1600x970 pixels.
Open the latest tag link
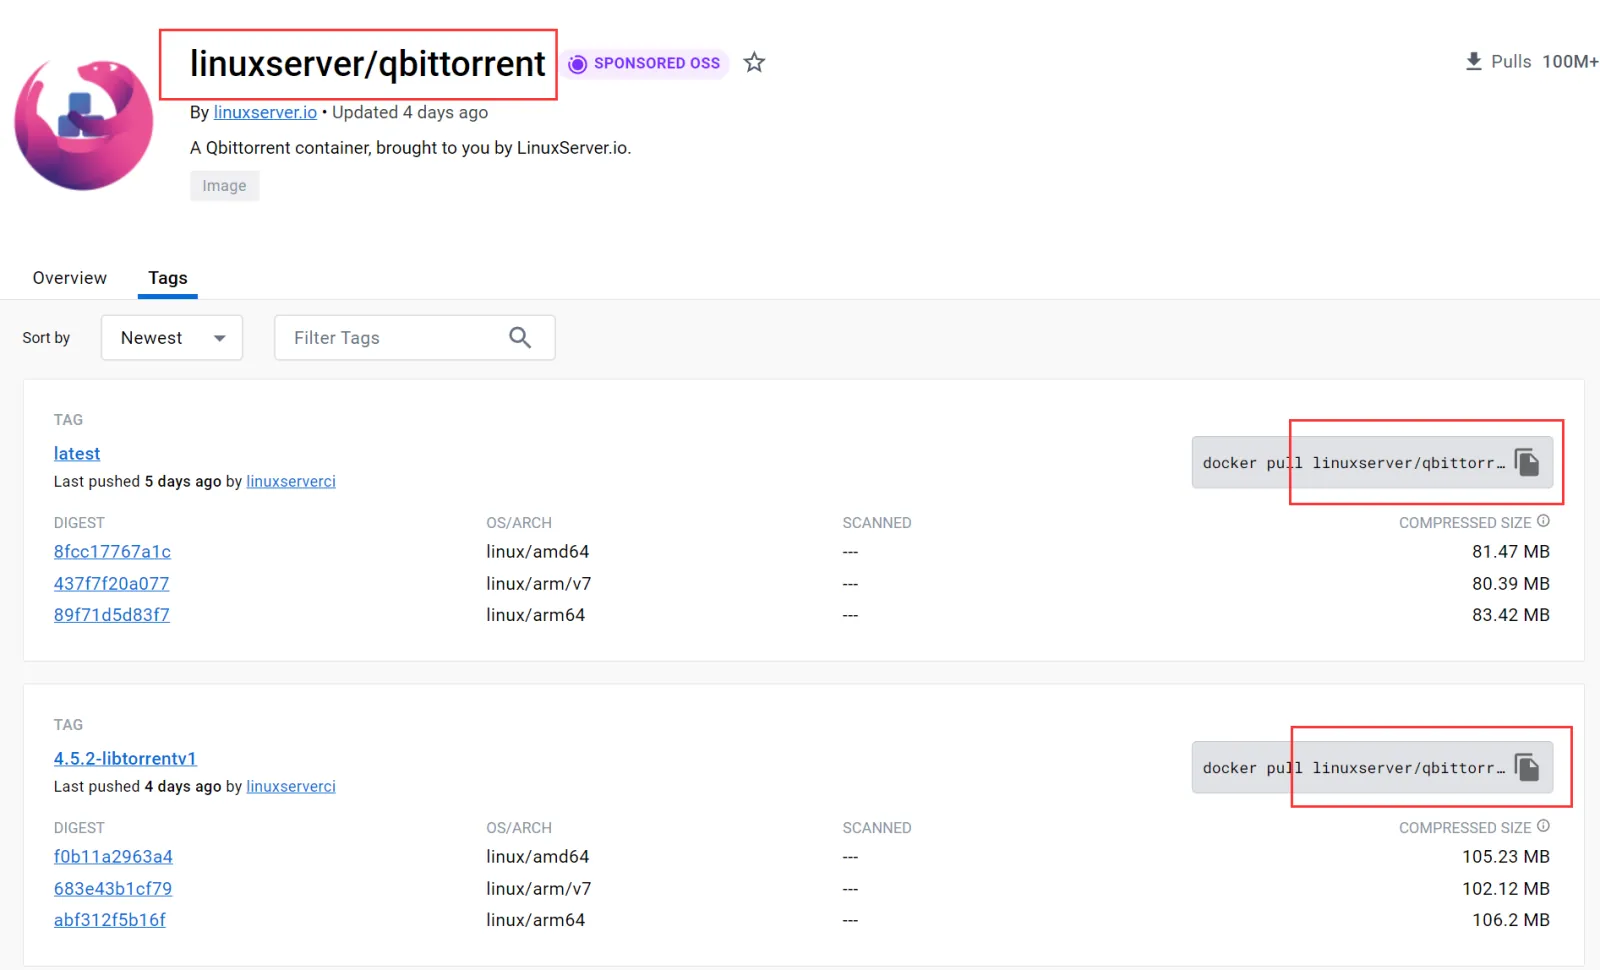[77, 453]
